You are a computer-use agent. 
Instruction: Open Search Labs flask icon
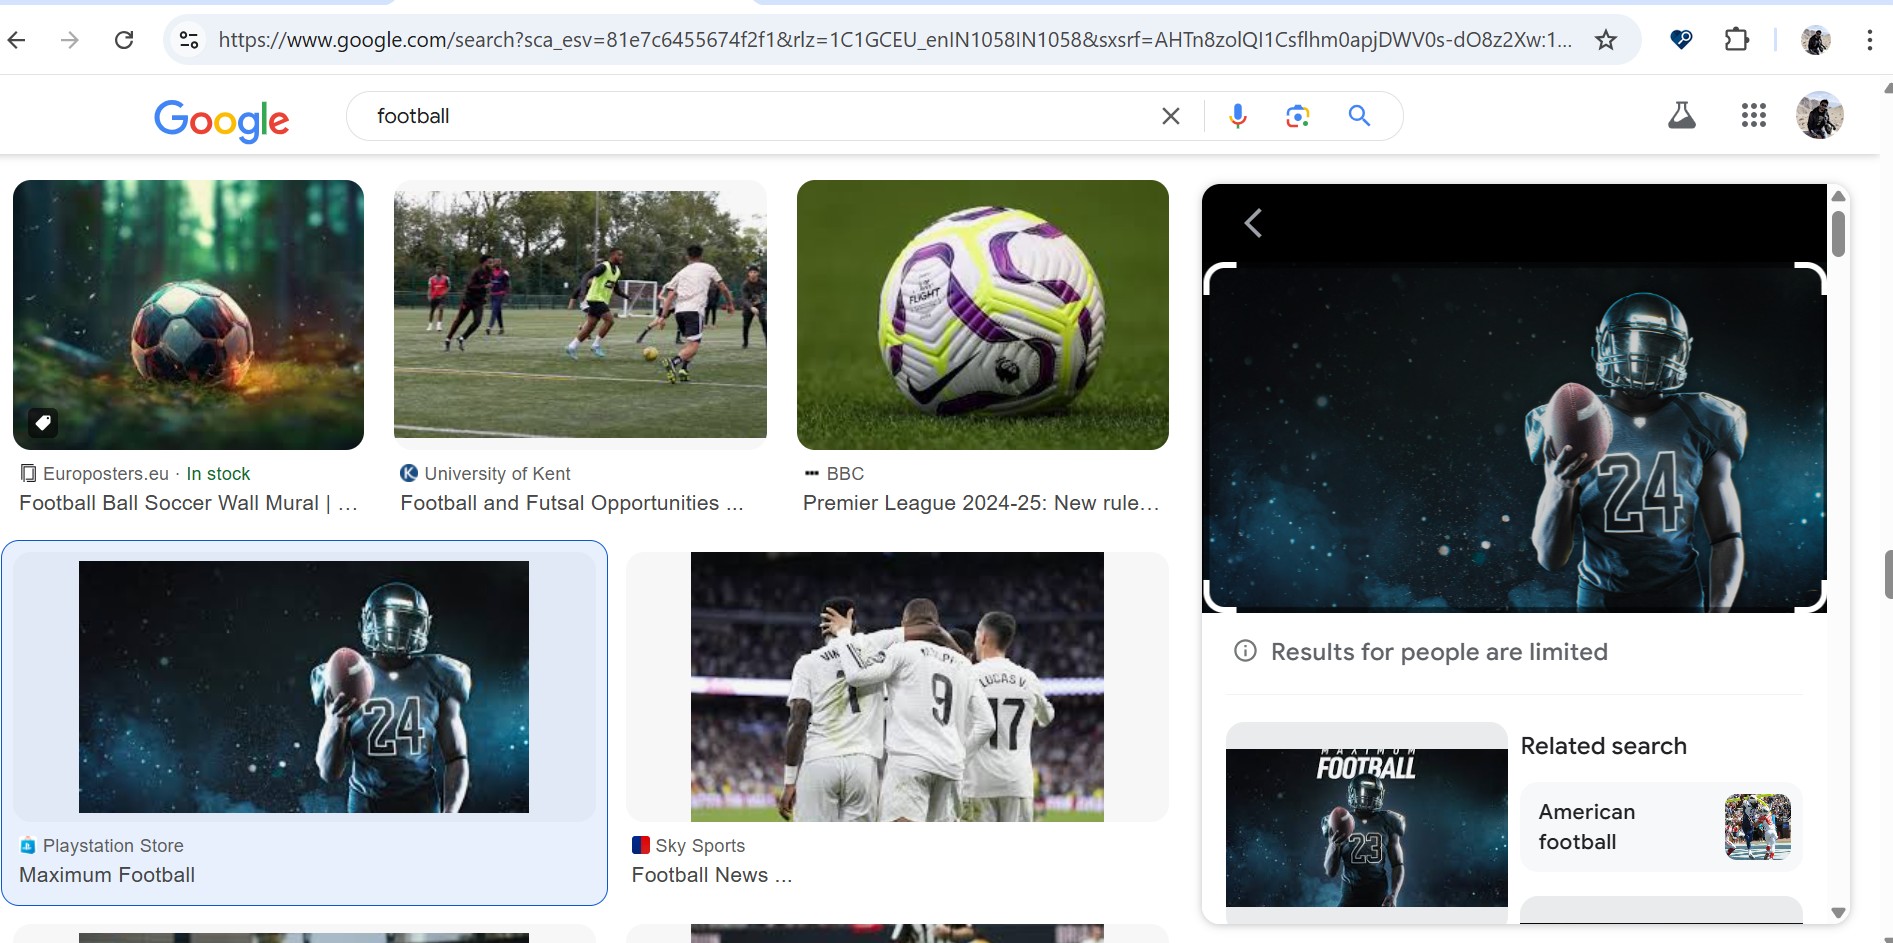click(1681, 116)
